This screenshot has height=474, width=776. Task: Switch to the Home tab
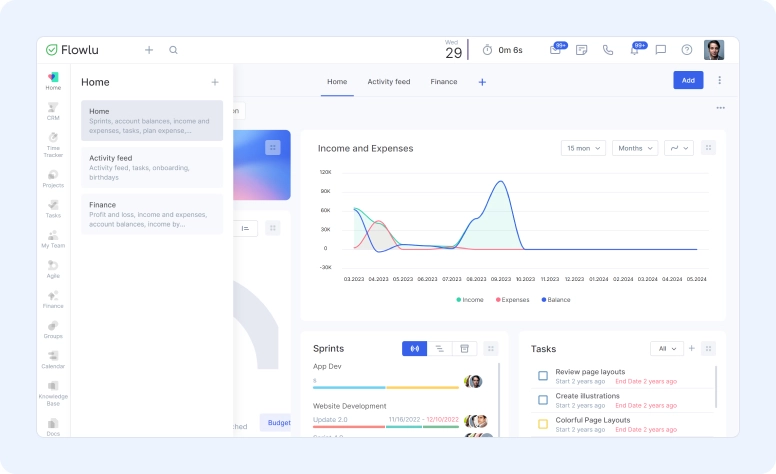pyautogui.click(x=337, y=82)
